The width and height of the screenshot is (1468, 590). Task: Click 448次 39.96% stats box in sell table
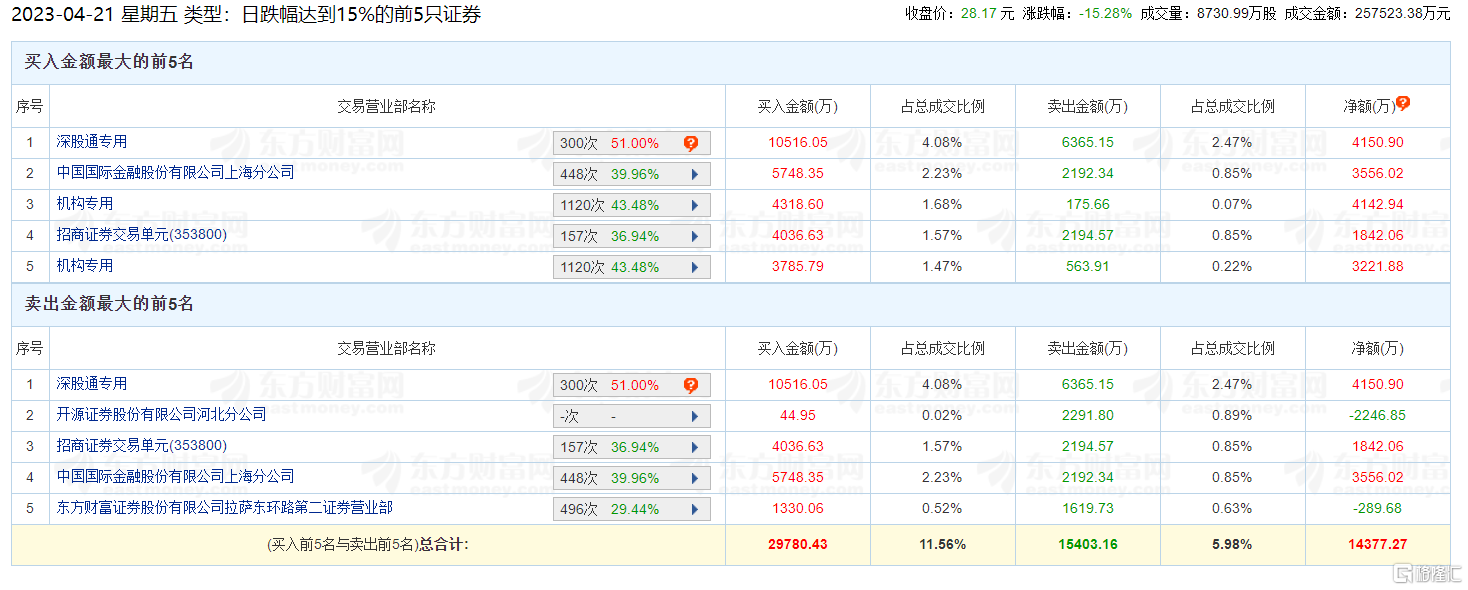(632, 478)
